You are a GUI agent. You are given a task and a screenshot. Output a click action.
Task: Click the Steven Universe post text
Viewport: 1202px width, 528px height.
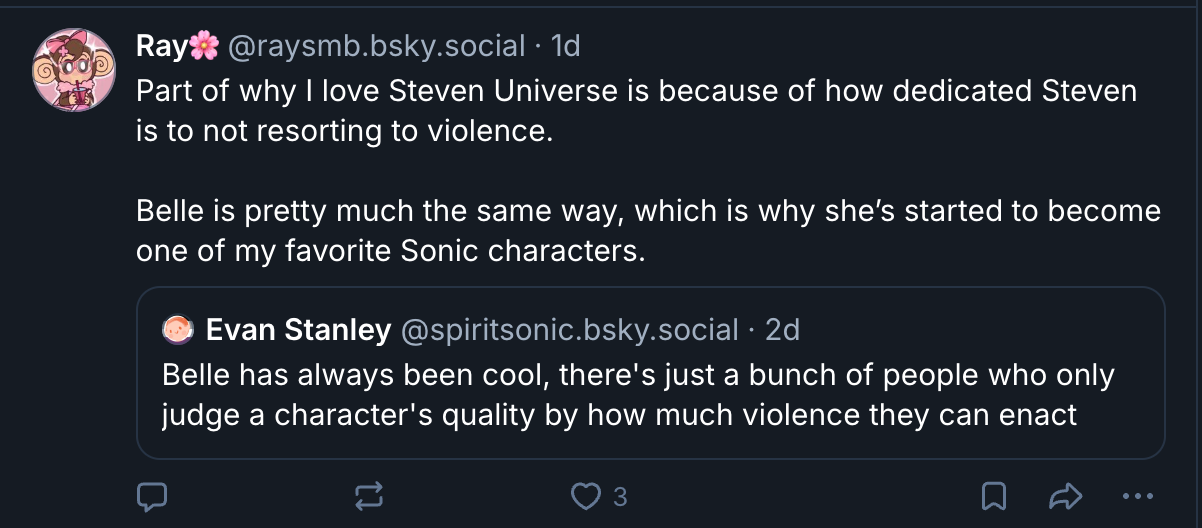pos(636,110)
